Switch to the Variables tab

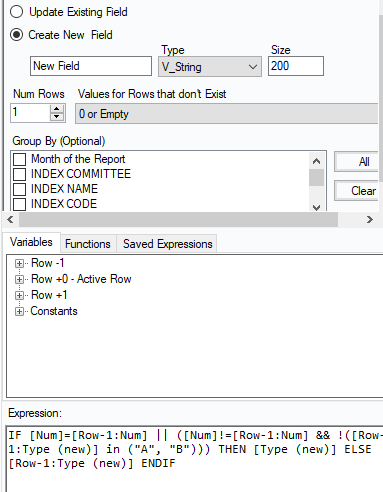coord(31,242)
